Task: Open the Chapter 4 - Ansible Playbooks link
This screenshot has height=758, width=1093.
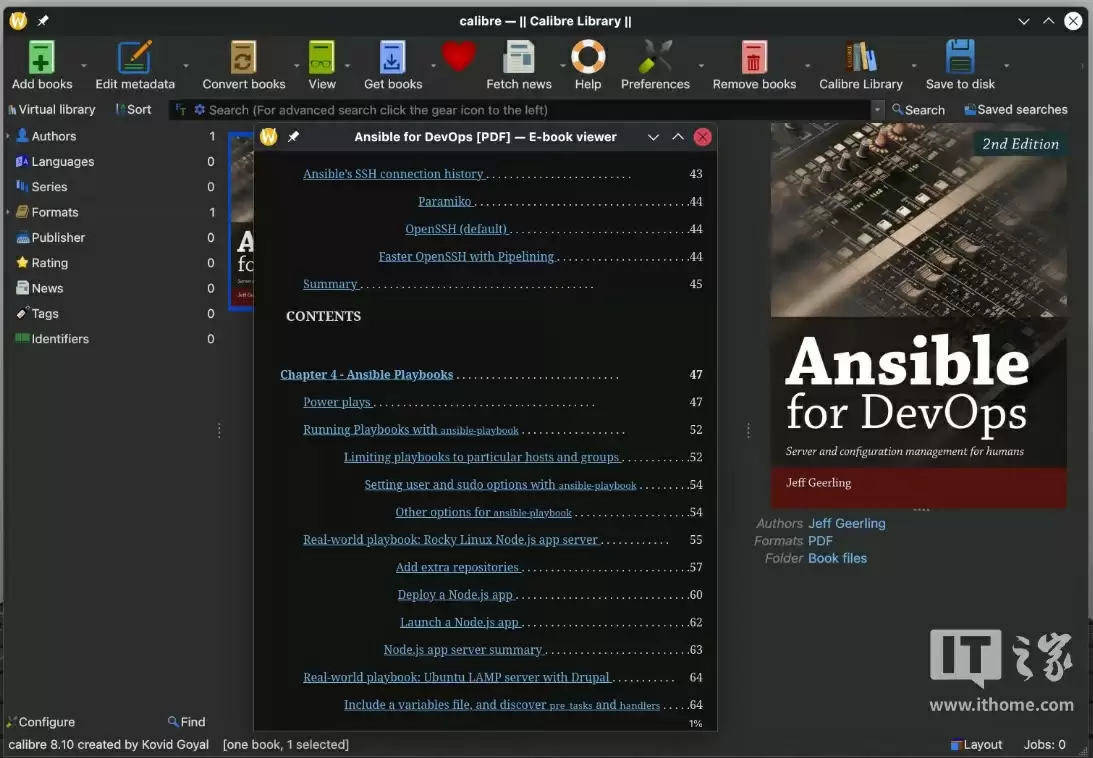Action: 366,375
